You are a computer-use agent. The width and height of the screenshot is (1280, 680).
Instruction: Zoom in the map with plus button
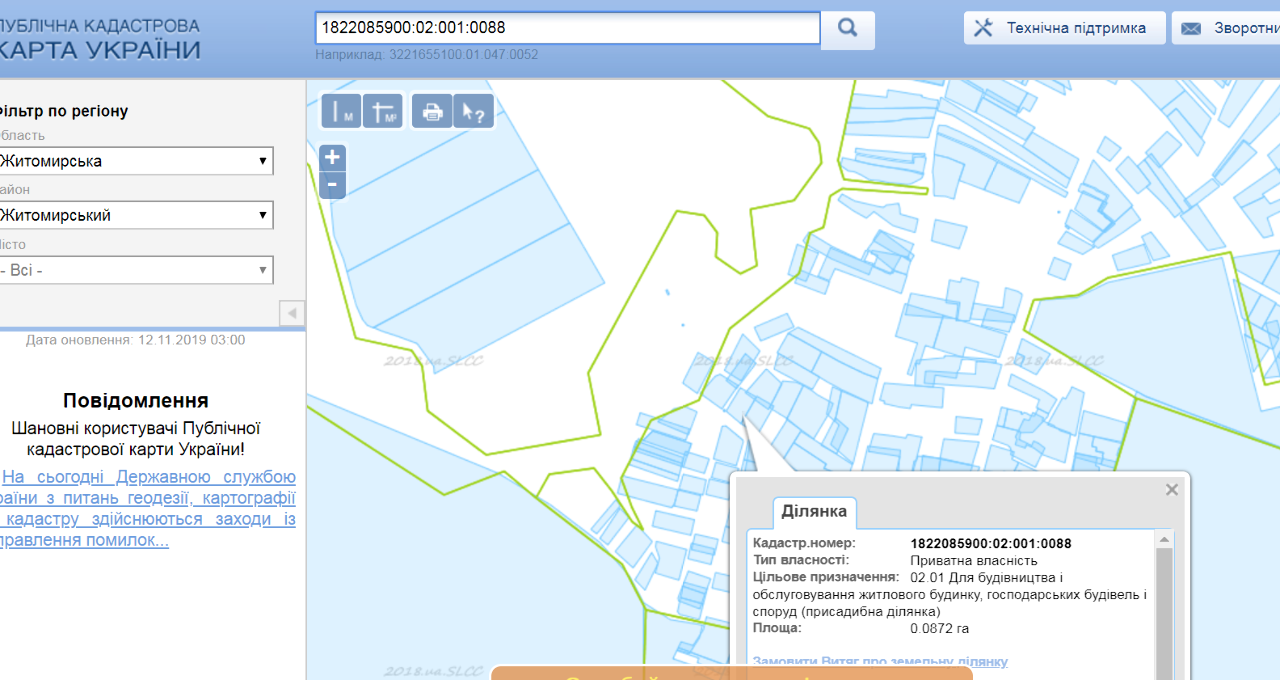click(x=332, y=158)
